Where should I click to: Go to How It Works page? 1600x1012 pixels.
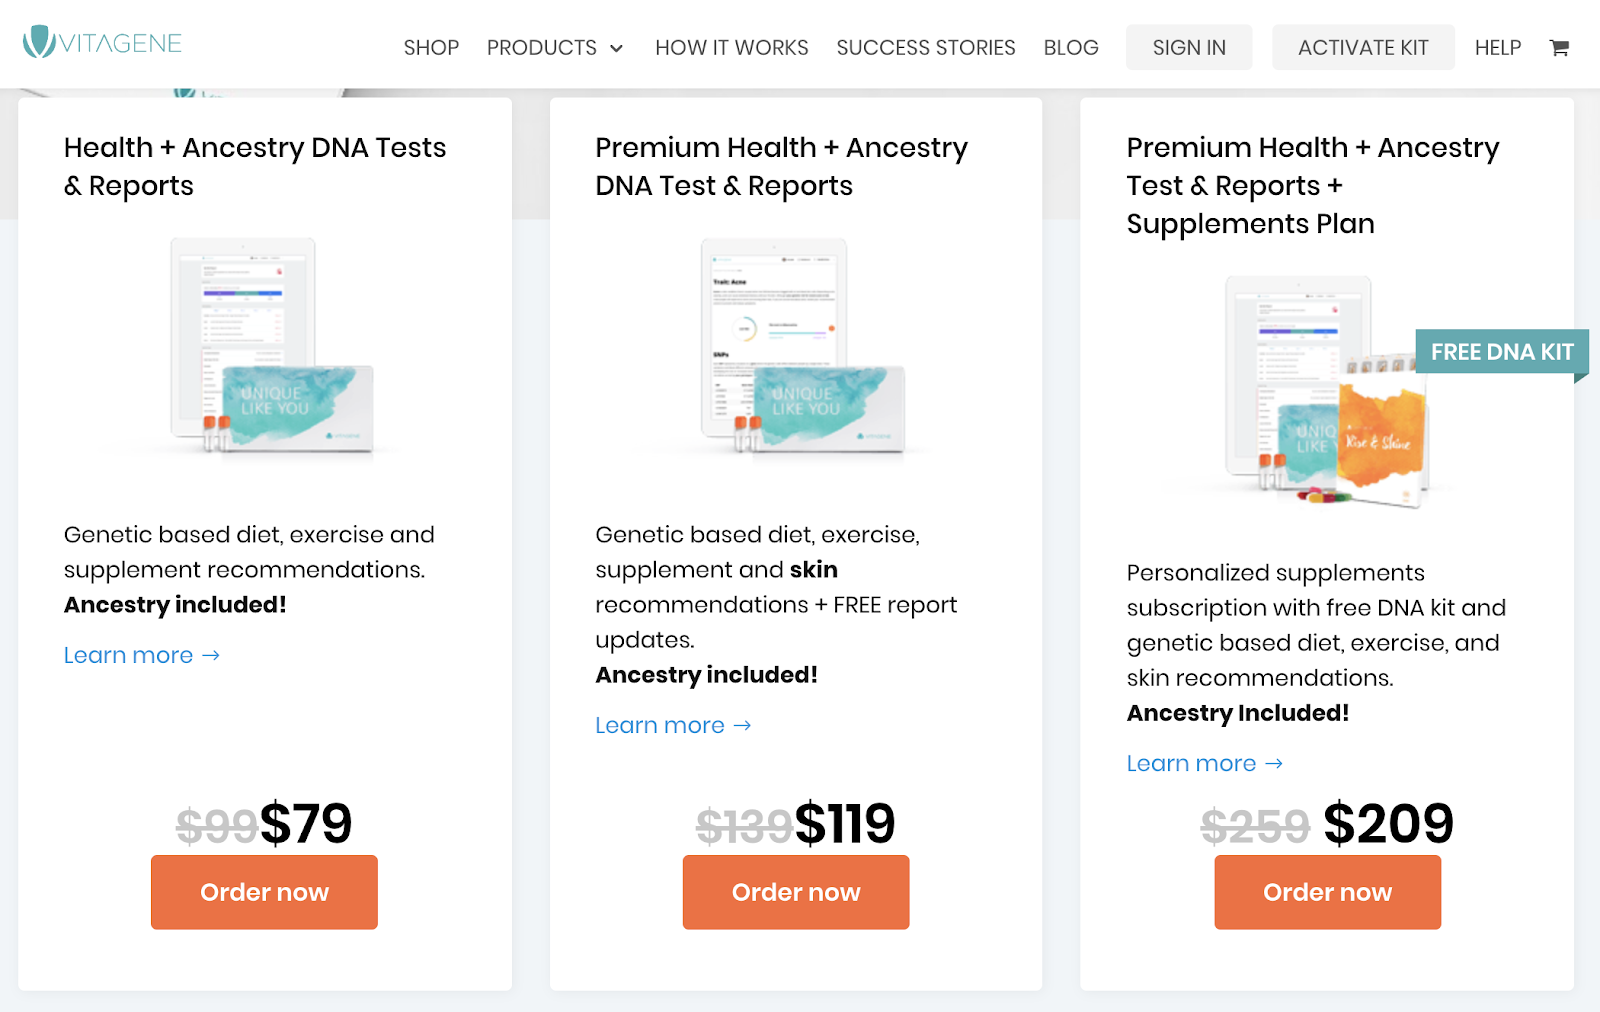[731, 48]
